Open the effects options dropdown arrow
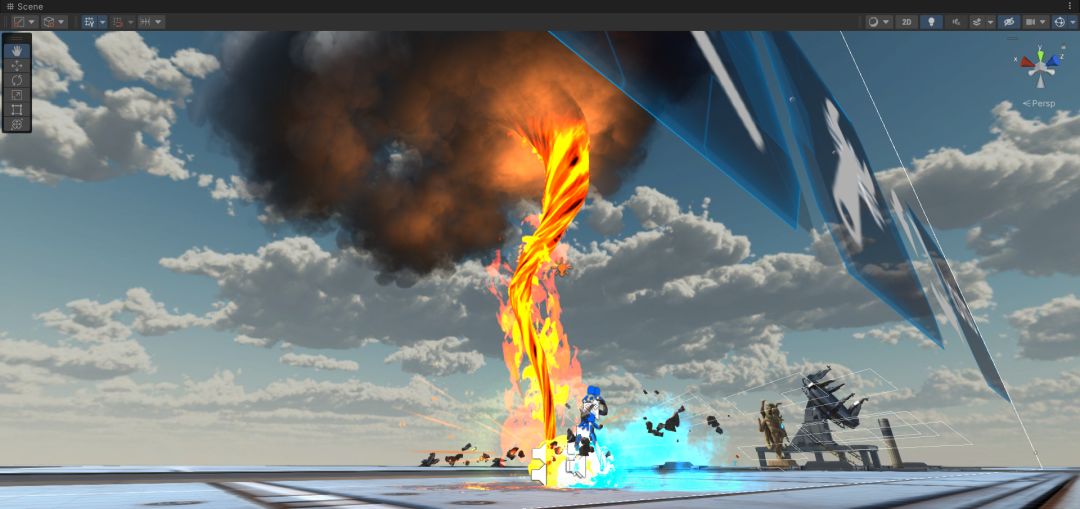Screen dimensions: 1080x509 990,22
